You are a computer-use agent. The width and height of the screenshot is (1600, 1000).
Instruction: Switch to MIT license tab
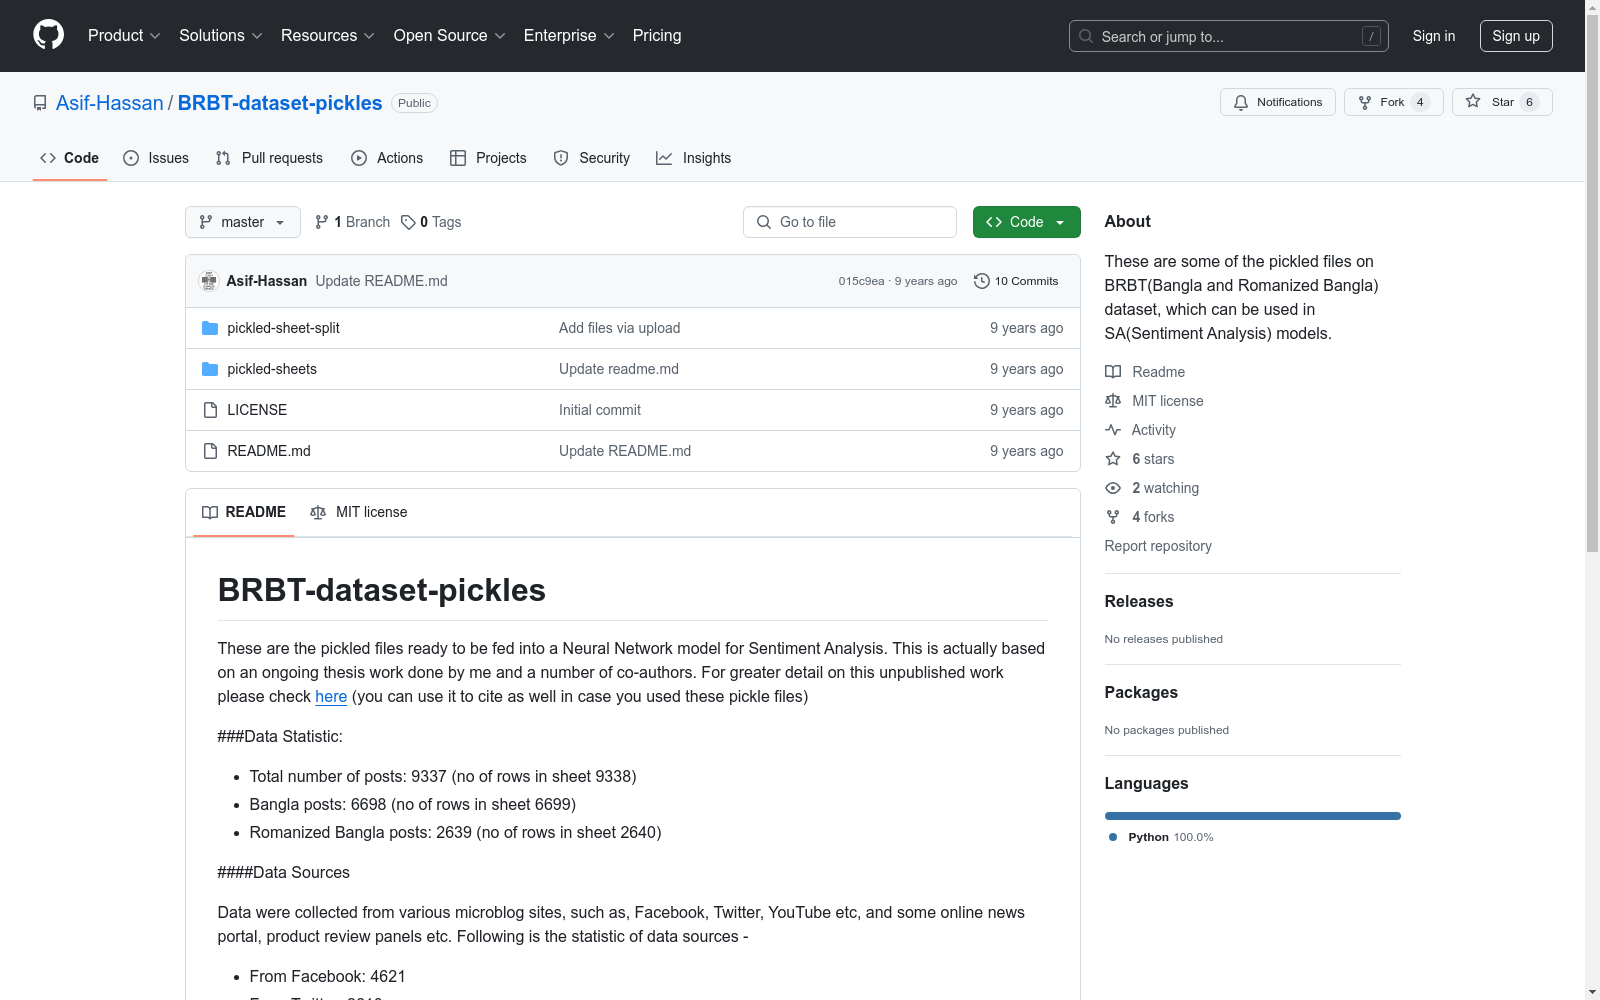click(x=359, y=512)
